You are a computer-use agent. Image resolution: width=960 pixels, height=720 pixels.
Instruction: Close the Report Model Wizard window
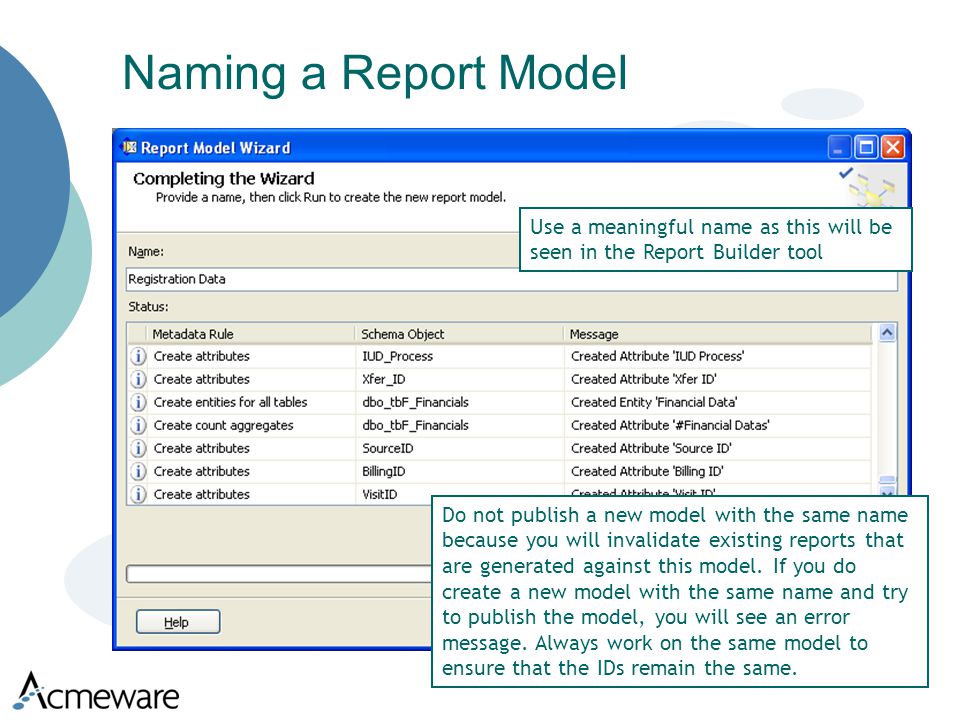click(x=893, y=148)
